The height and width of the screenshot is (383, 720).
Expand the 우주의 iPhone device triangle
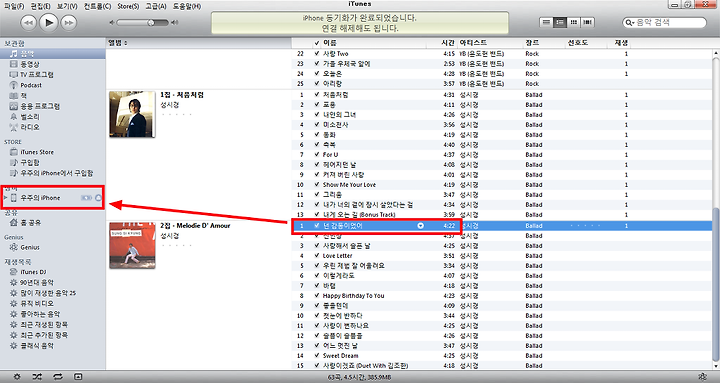pos(6,198)
